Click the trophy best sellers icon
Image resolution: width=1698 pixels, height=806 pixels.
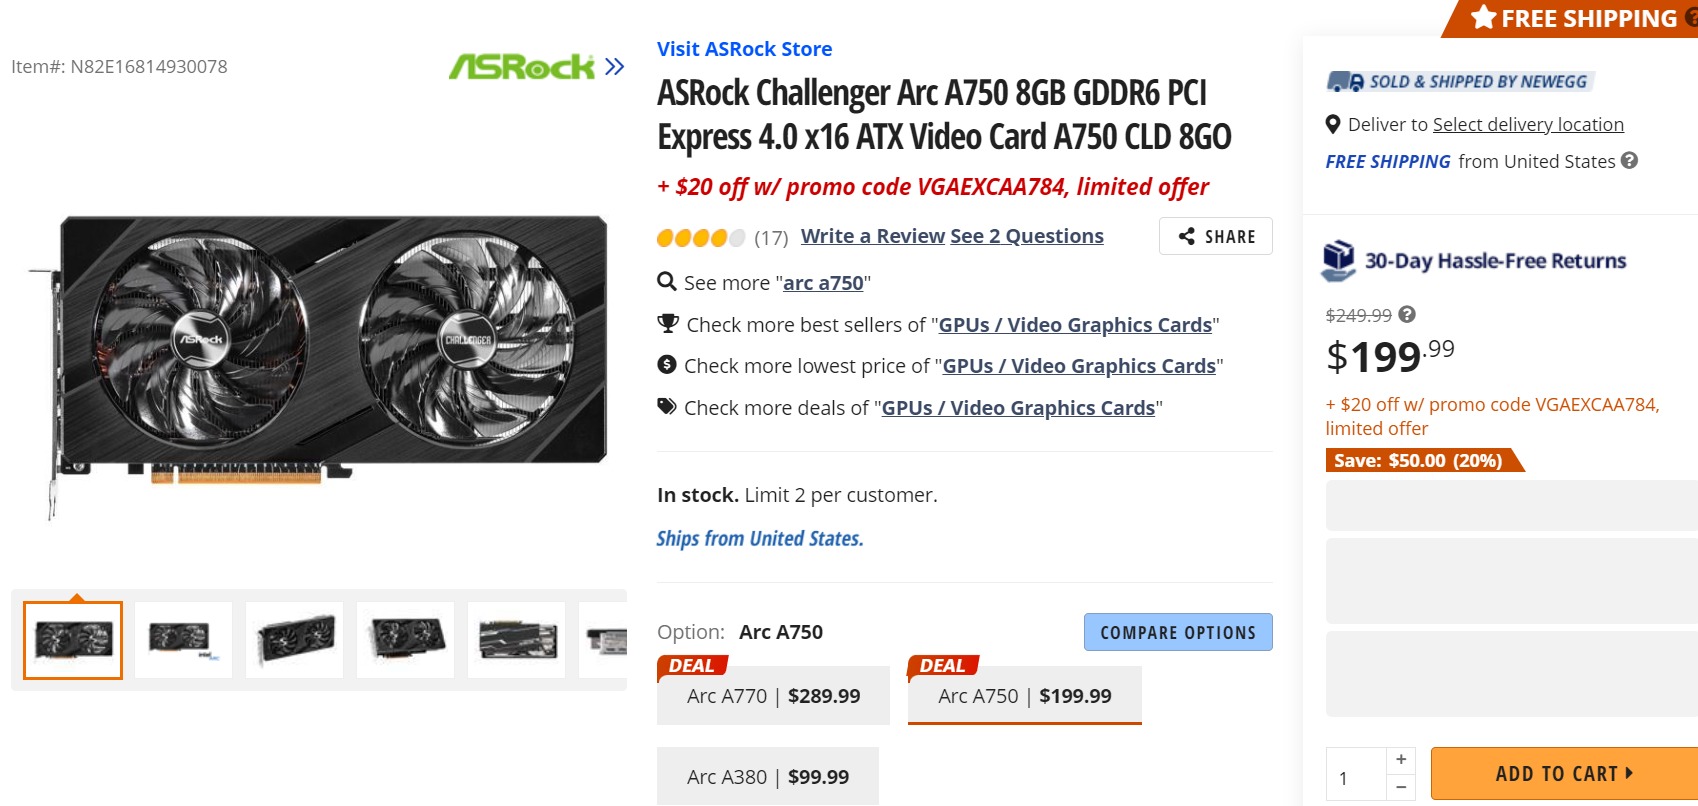pyautogui.click(x=666, y=324)
